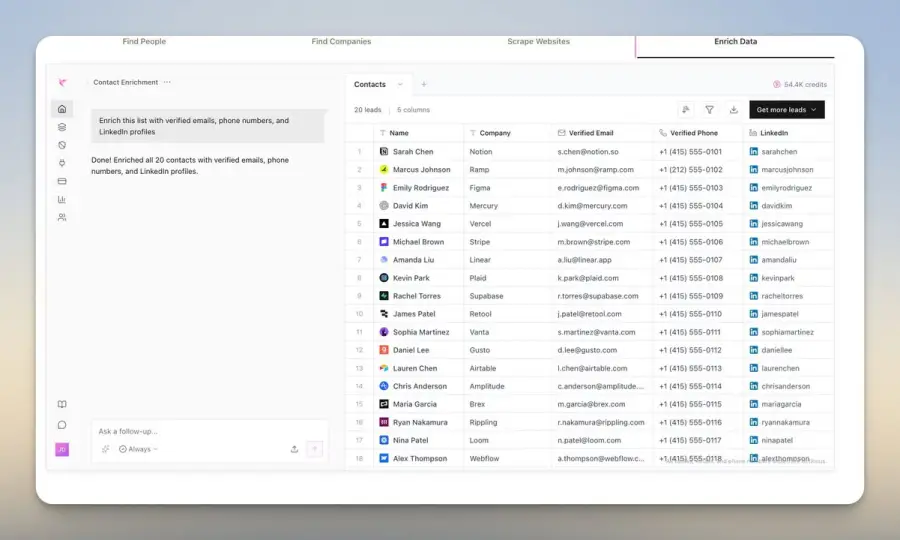Click Stripe logo beside Michael Brown

click(384, 242)
